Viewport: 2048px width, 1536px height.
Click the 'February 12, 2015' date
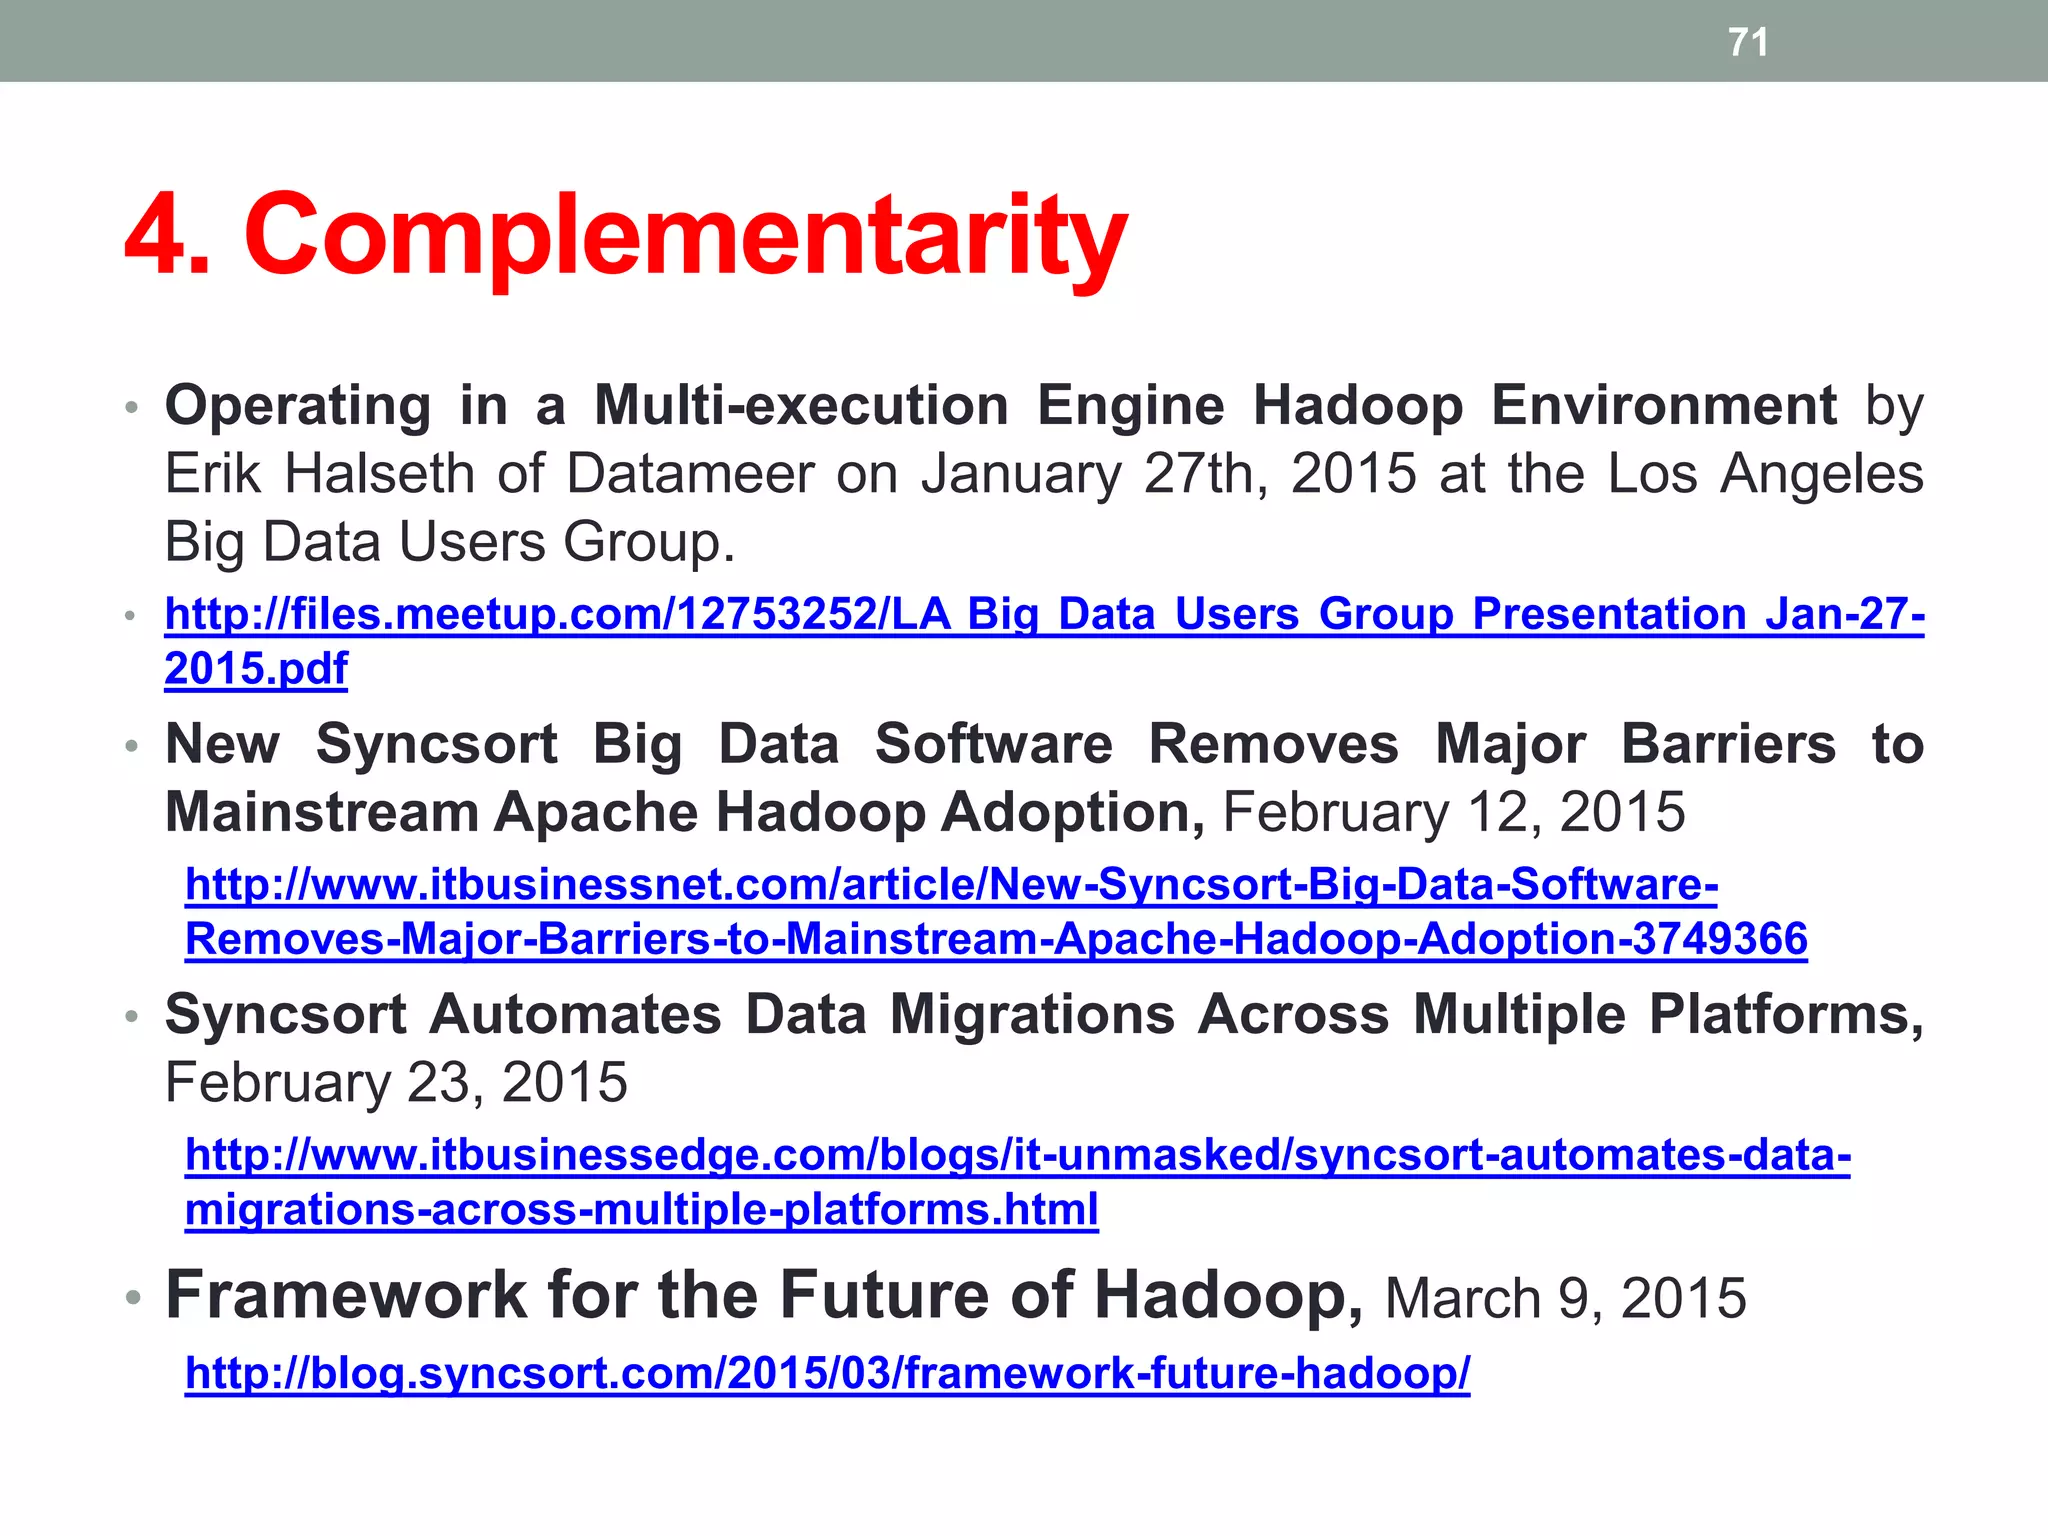pyautogui.click(x=1454, y=812)
